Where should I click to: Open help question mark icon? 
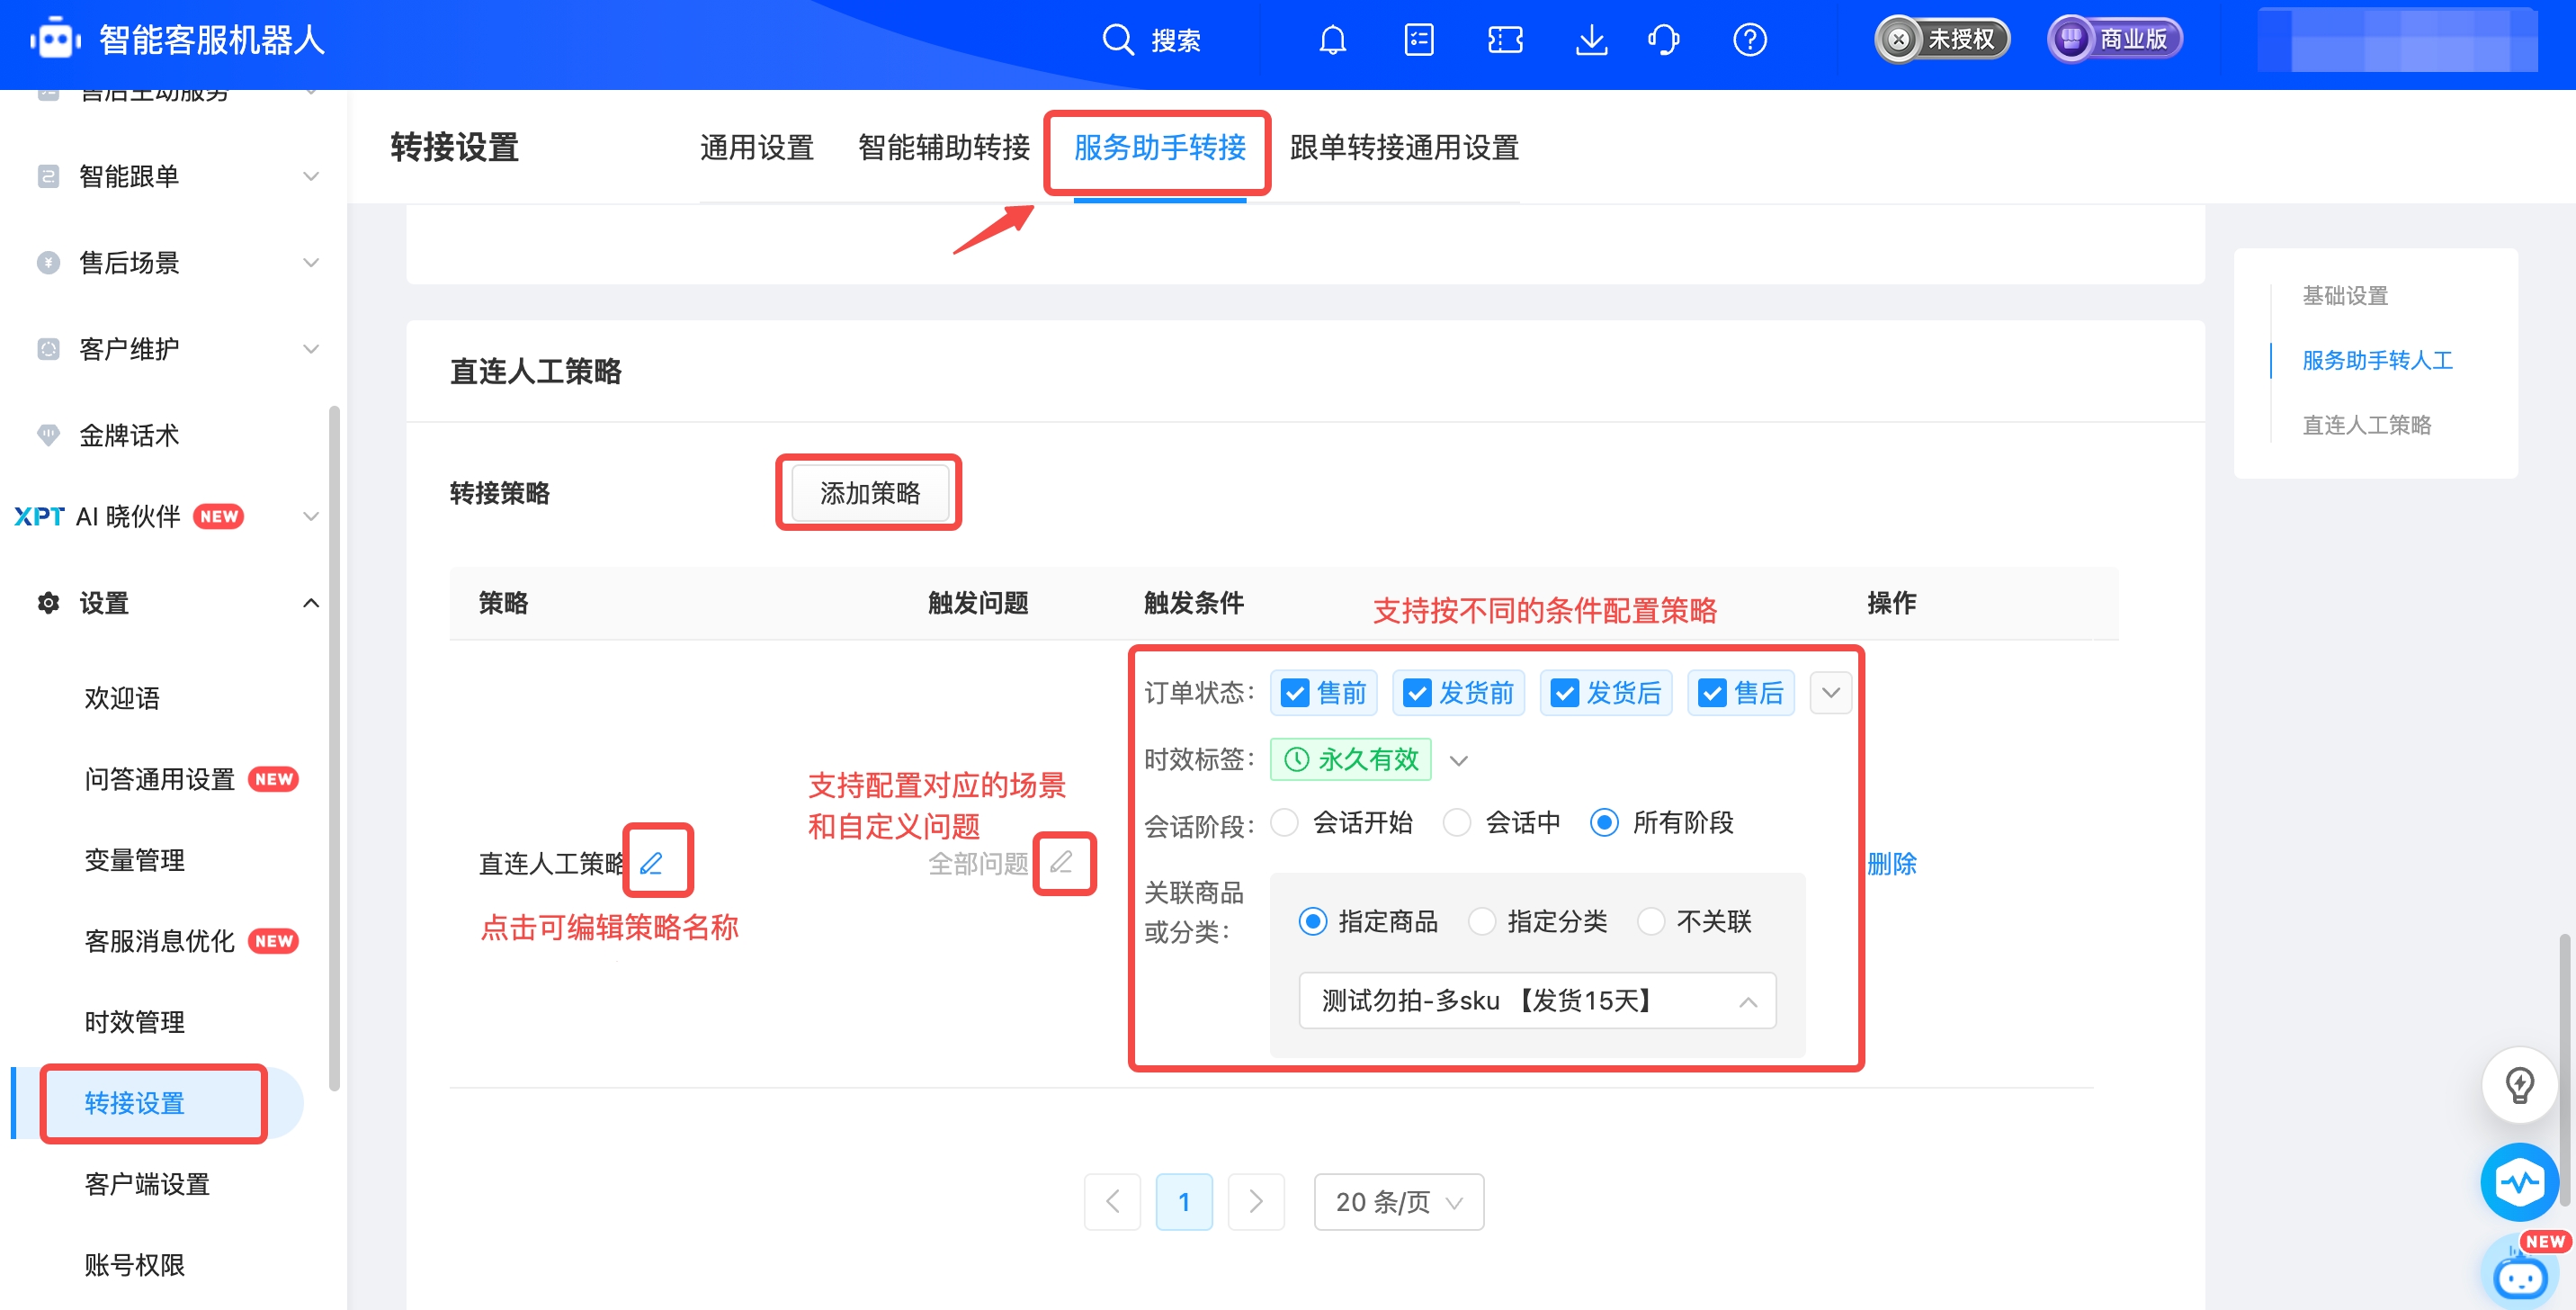[1749, 40]
